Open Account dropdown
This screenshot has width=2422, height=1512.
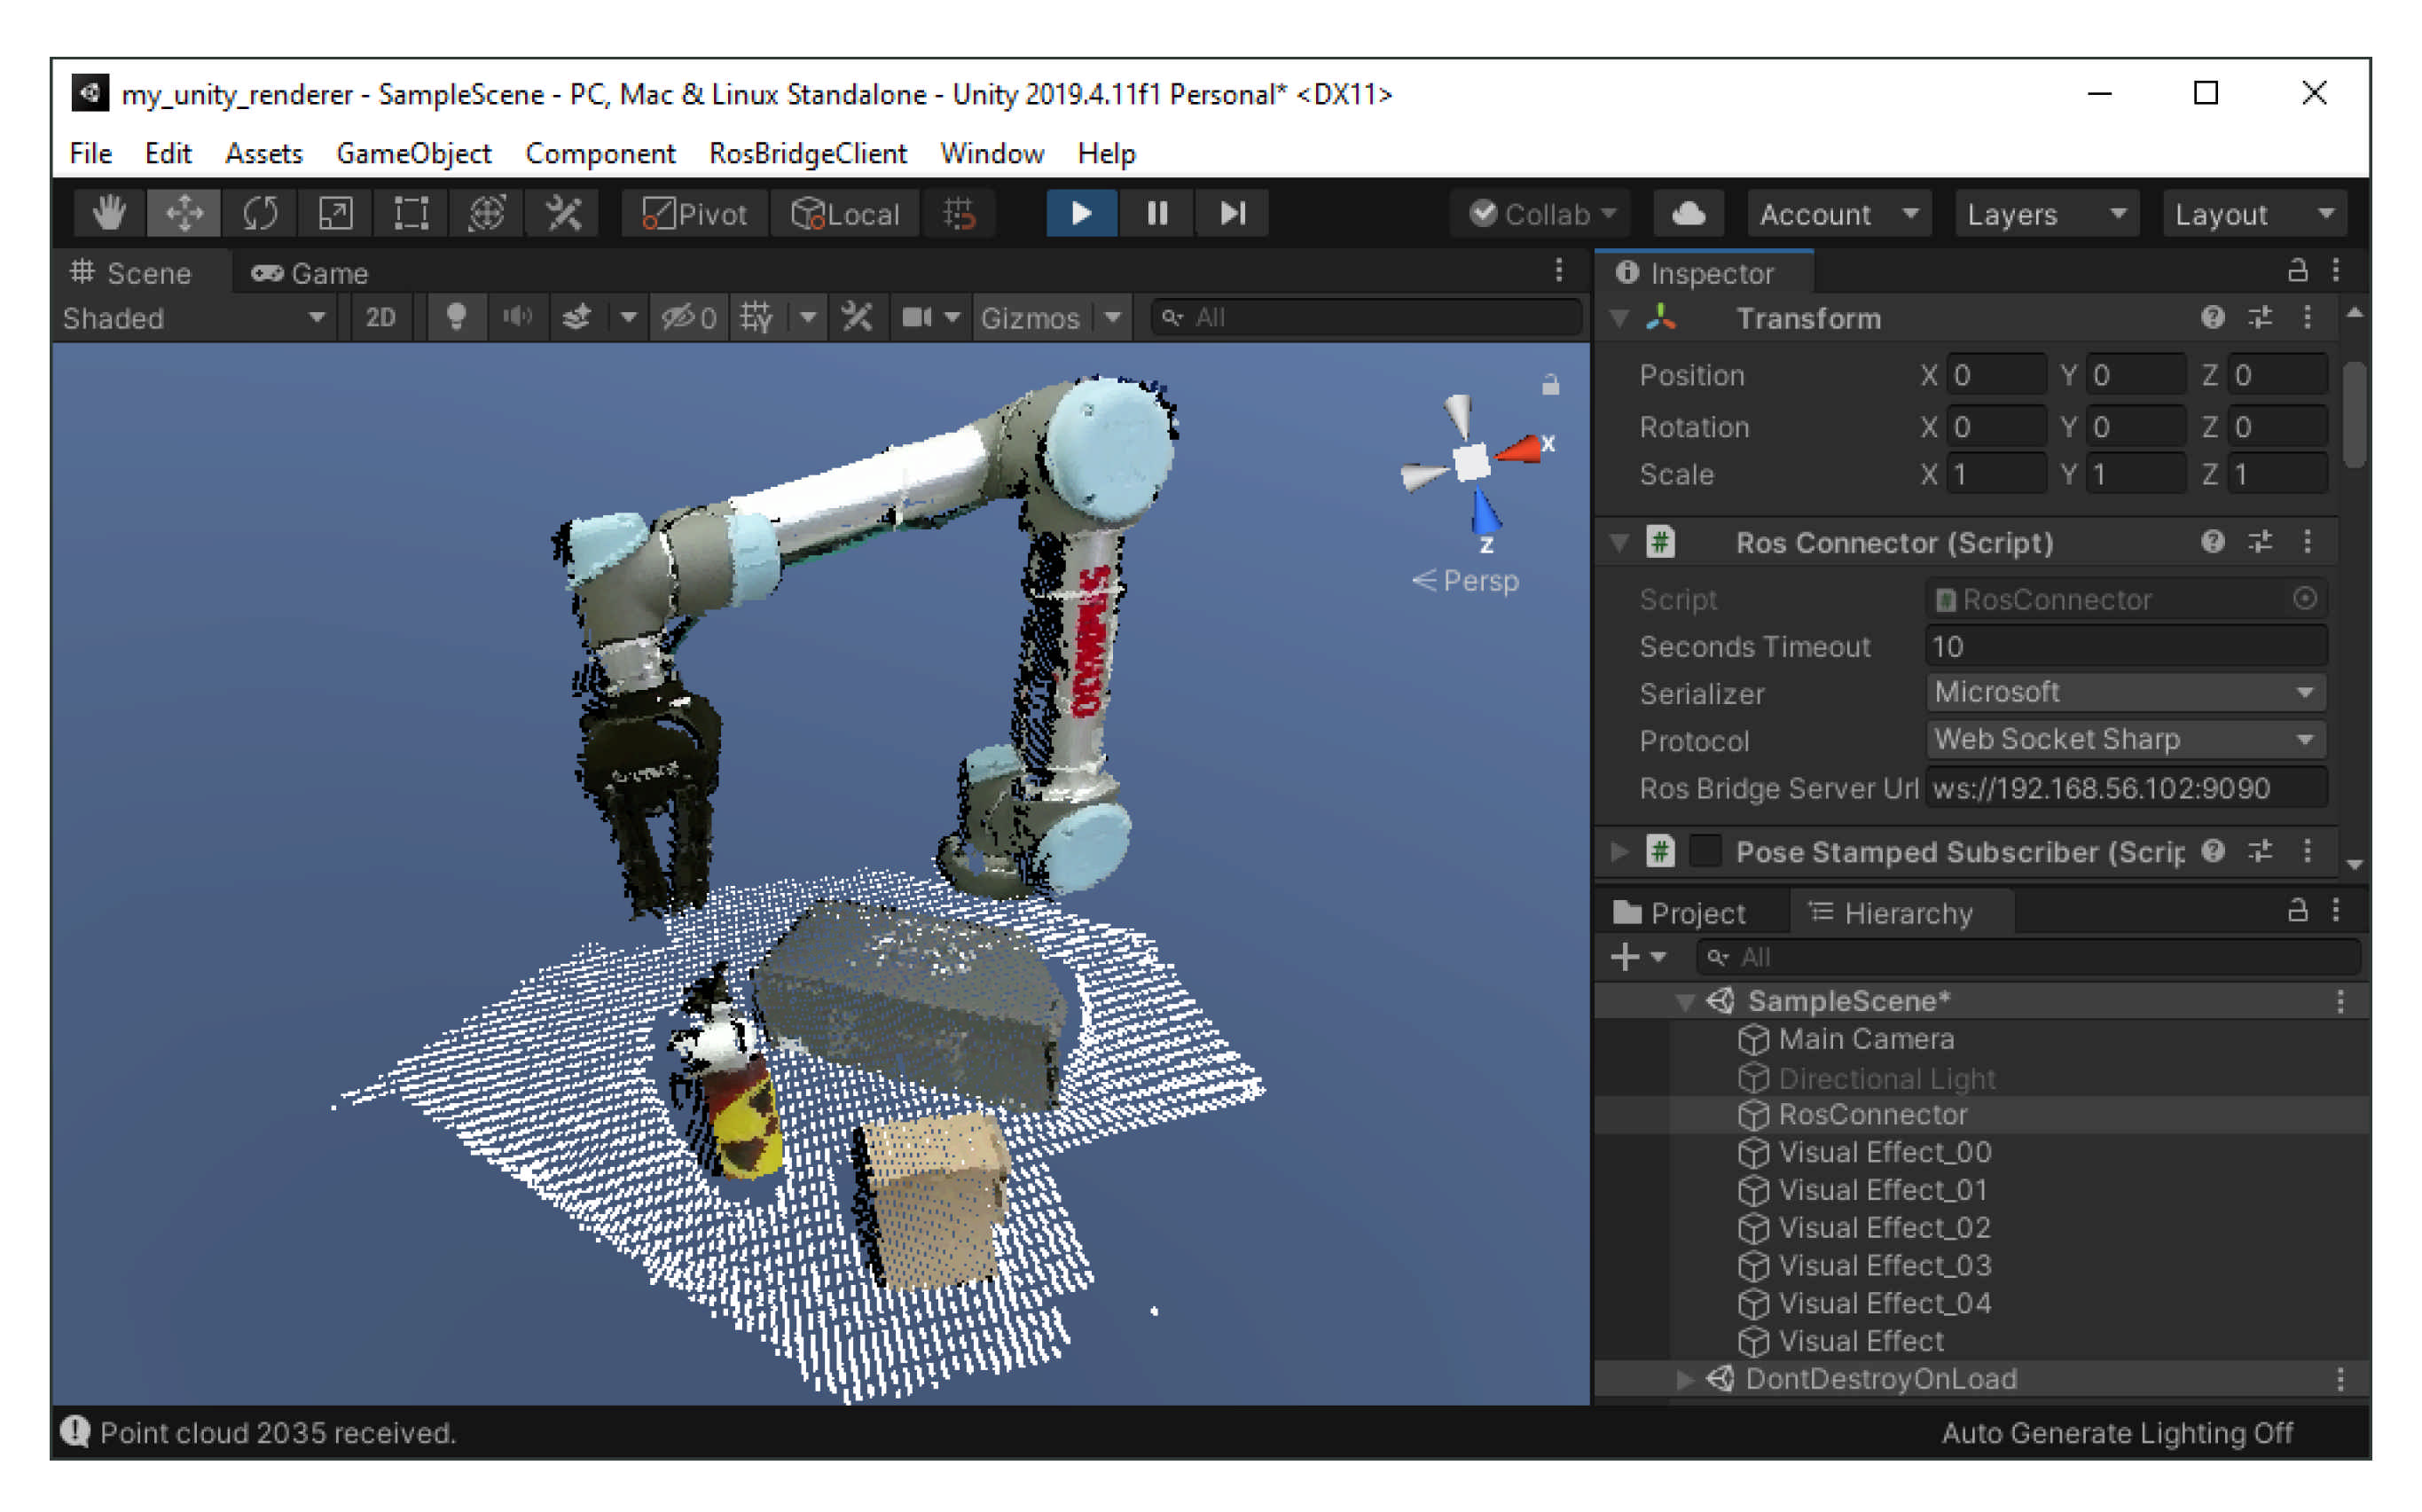(1838, 214)
